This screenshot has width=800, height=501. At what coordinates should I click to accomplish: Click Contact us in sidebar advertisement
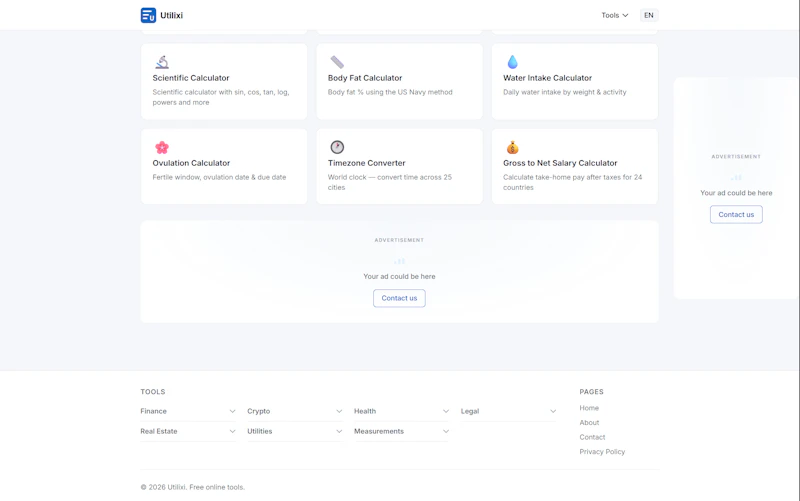pos(736,215)
